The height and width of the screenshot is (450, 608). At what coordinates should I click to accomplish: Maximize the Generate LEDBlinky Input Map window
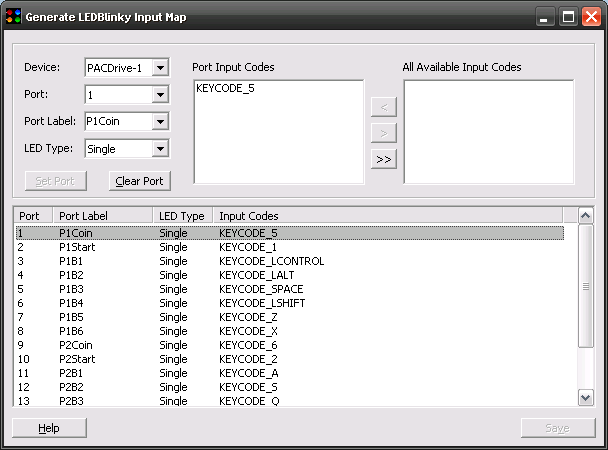[568, 17]
